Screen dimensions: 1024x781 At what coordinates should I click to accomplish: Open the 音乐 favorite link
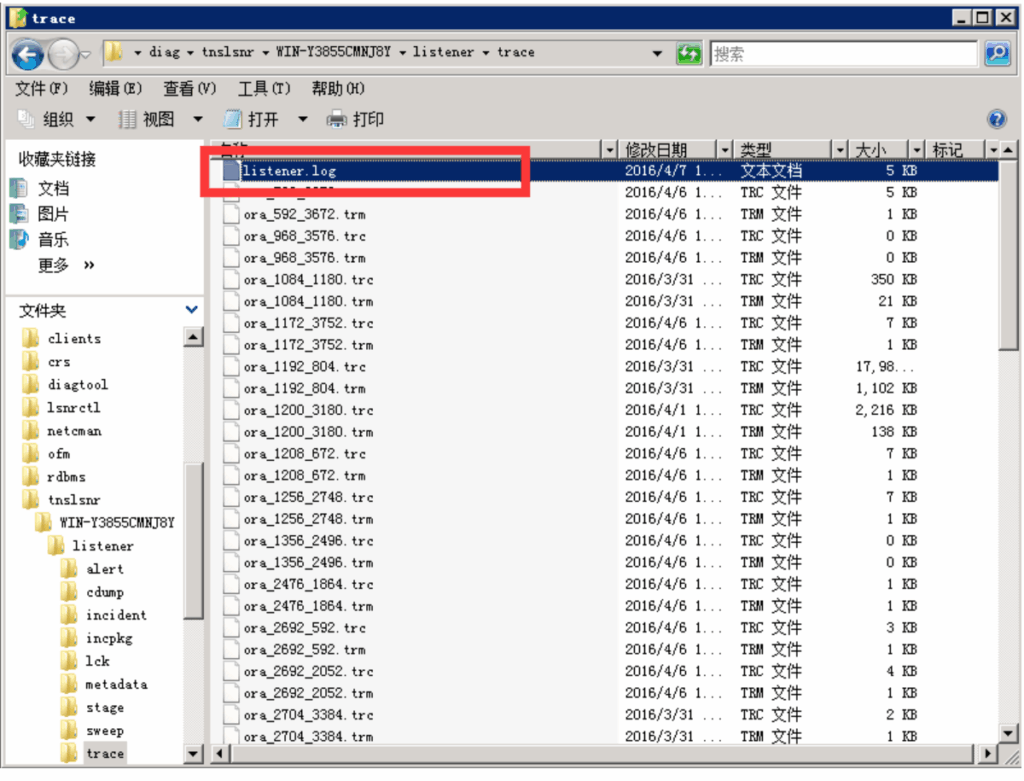click(x=53, y=240)
